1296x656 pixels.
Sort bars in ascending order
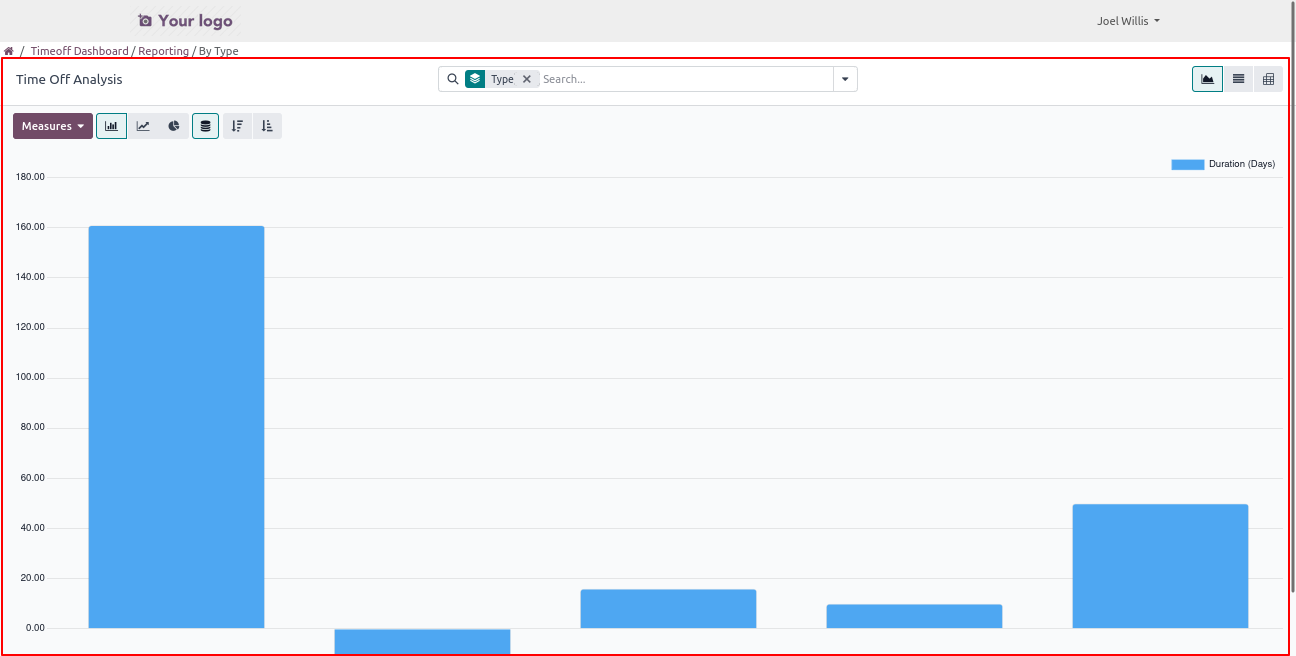[x=267, y=126]
